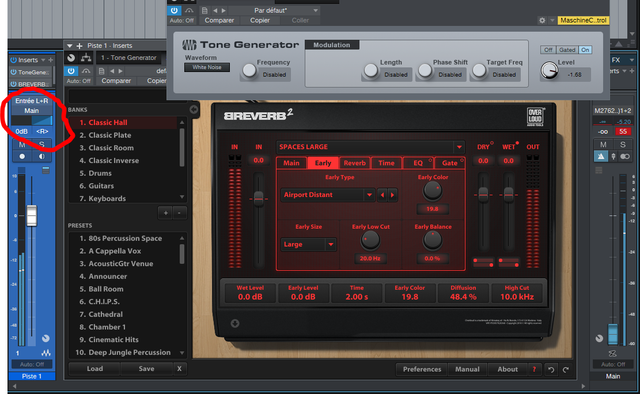
Task: Click plus icon beside Piste 1 - Inserts
Action: click(x=79, y=46)
